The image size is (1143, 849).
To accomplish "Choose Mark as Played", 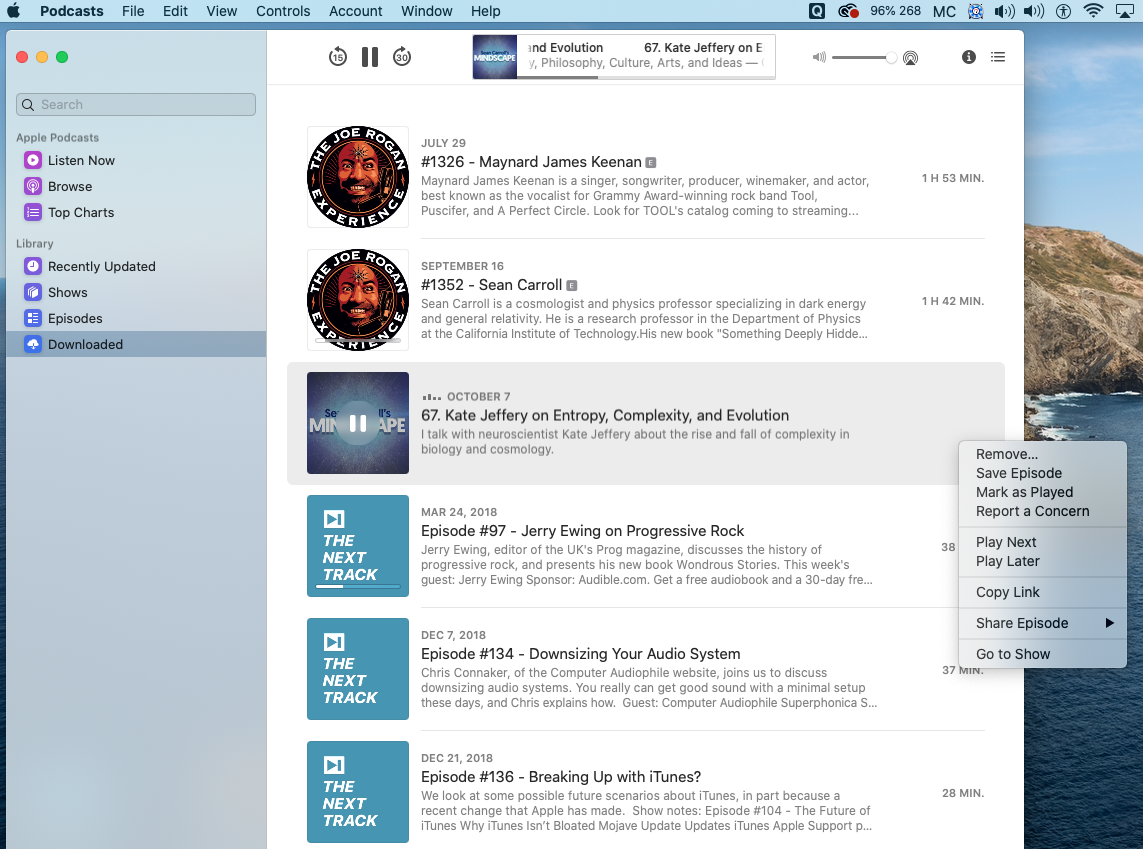I will (1042, 492).
